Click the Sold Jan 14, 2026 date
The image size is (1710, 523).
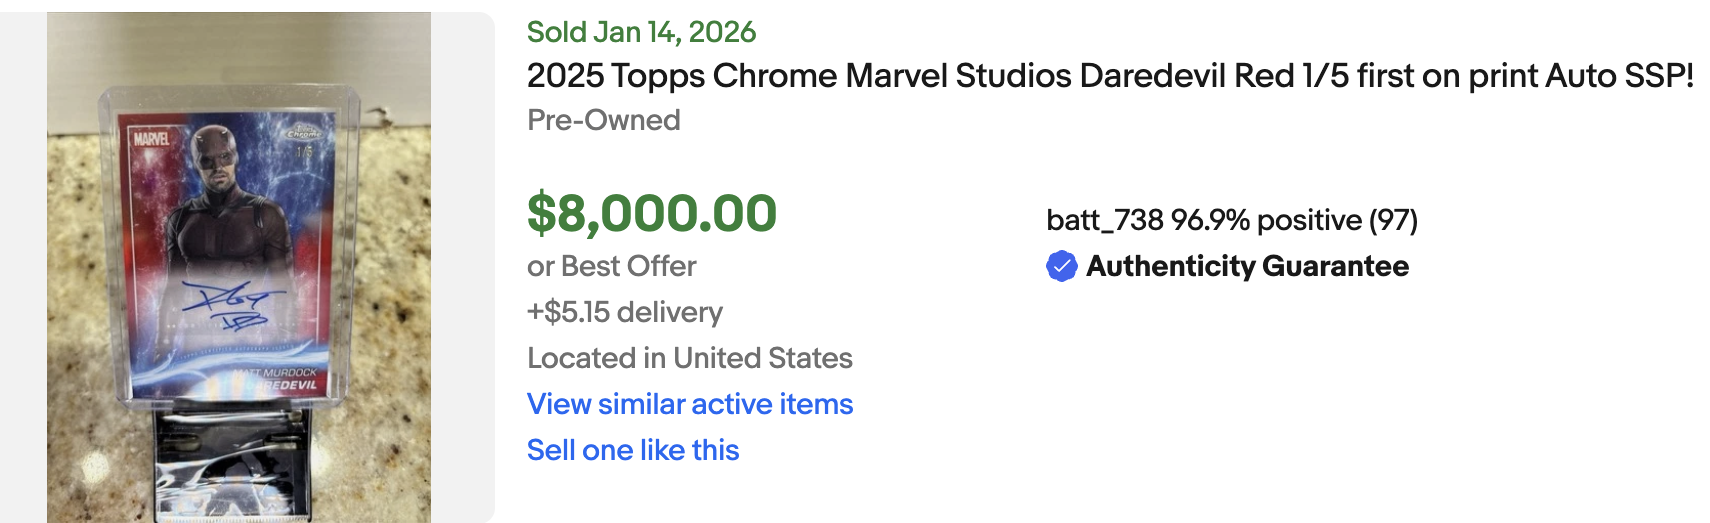tap(641, 32)
